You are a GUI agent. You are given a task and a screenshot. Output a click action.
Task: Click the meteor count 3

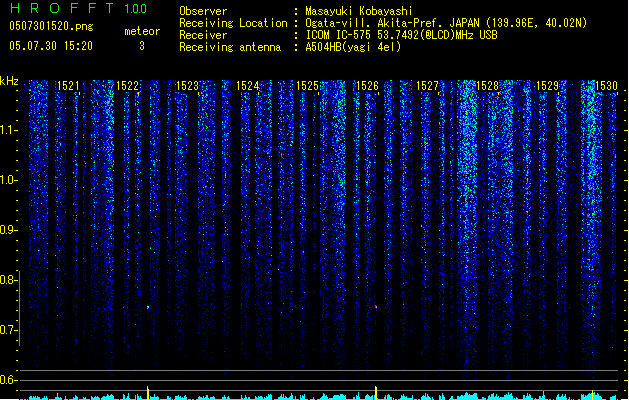(142, 46)
